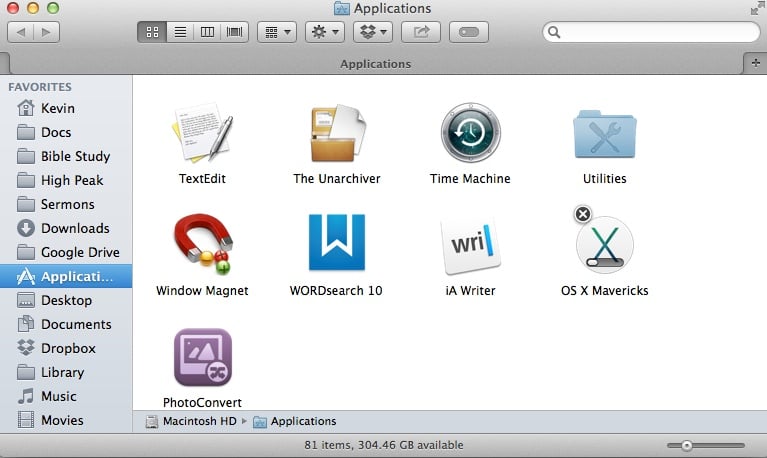
Task: Open Music in the sidebar
Action: (x=66, y=396)
